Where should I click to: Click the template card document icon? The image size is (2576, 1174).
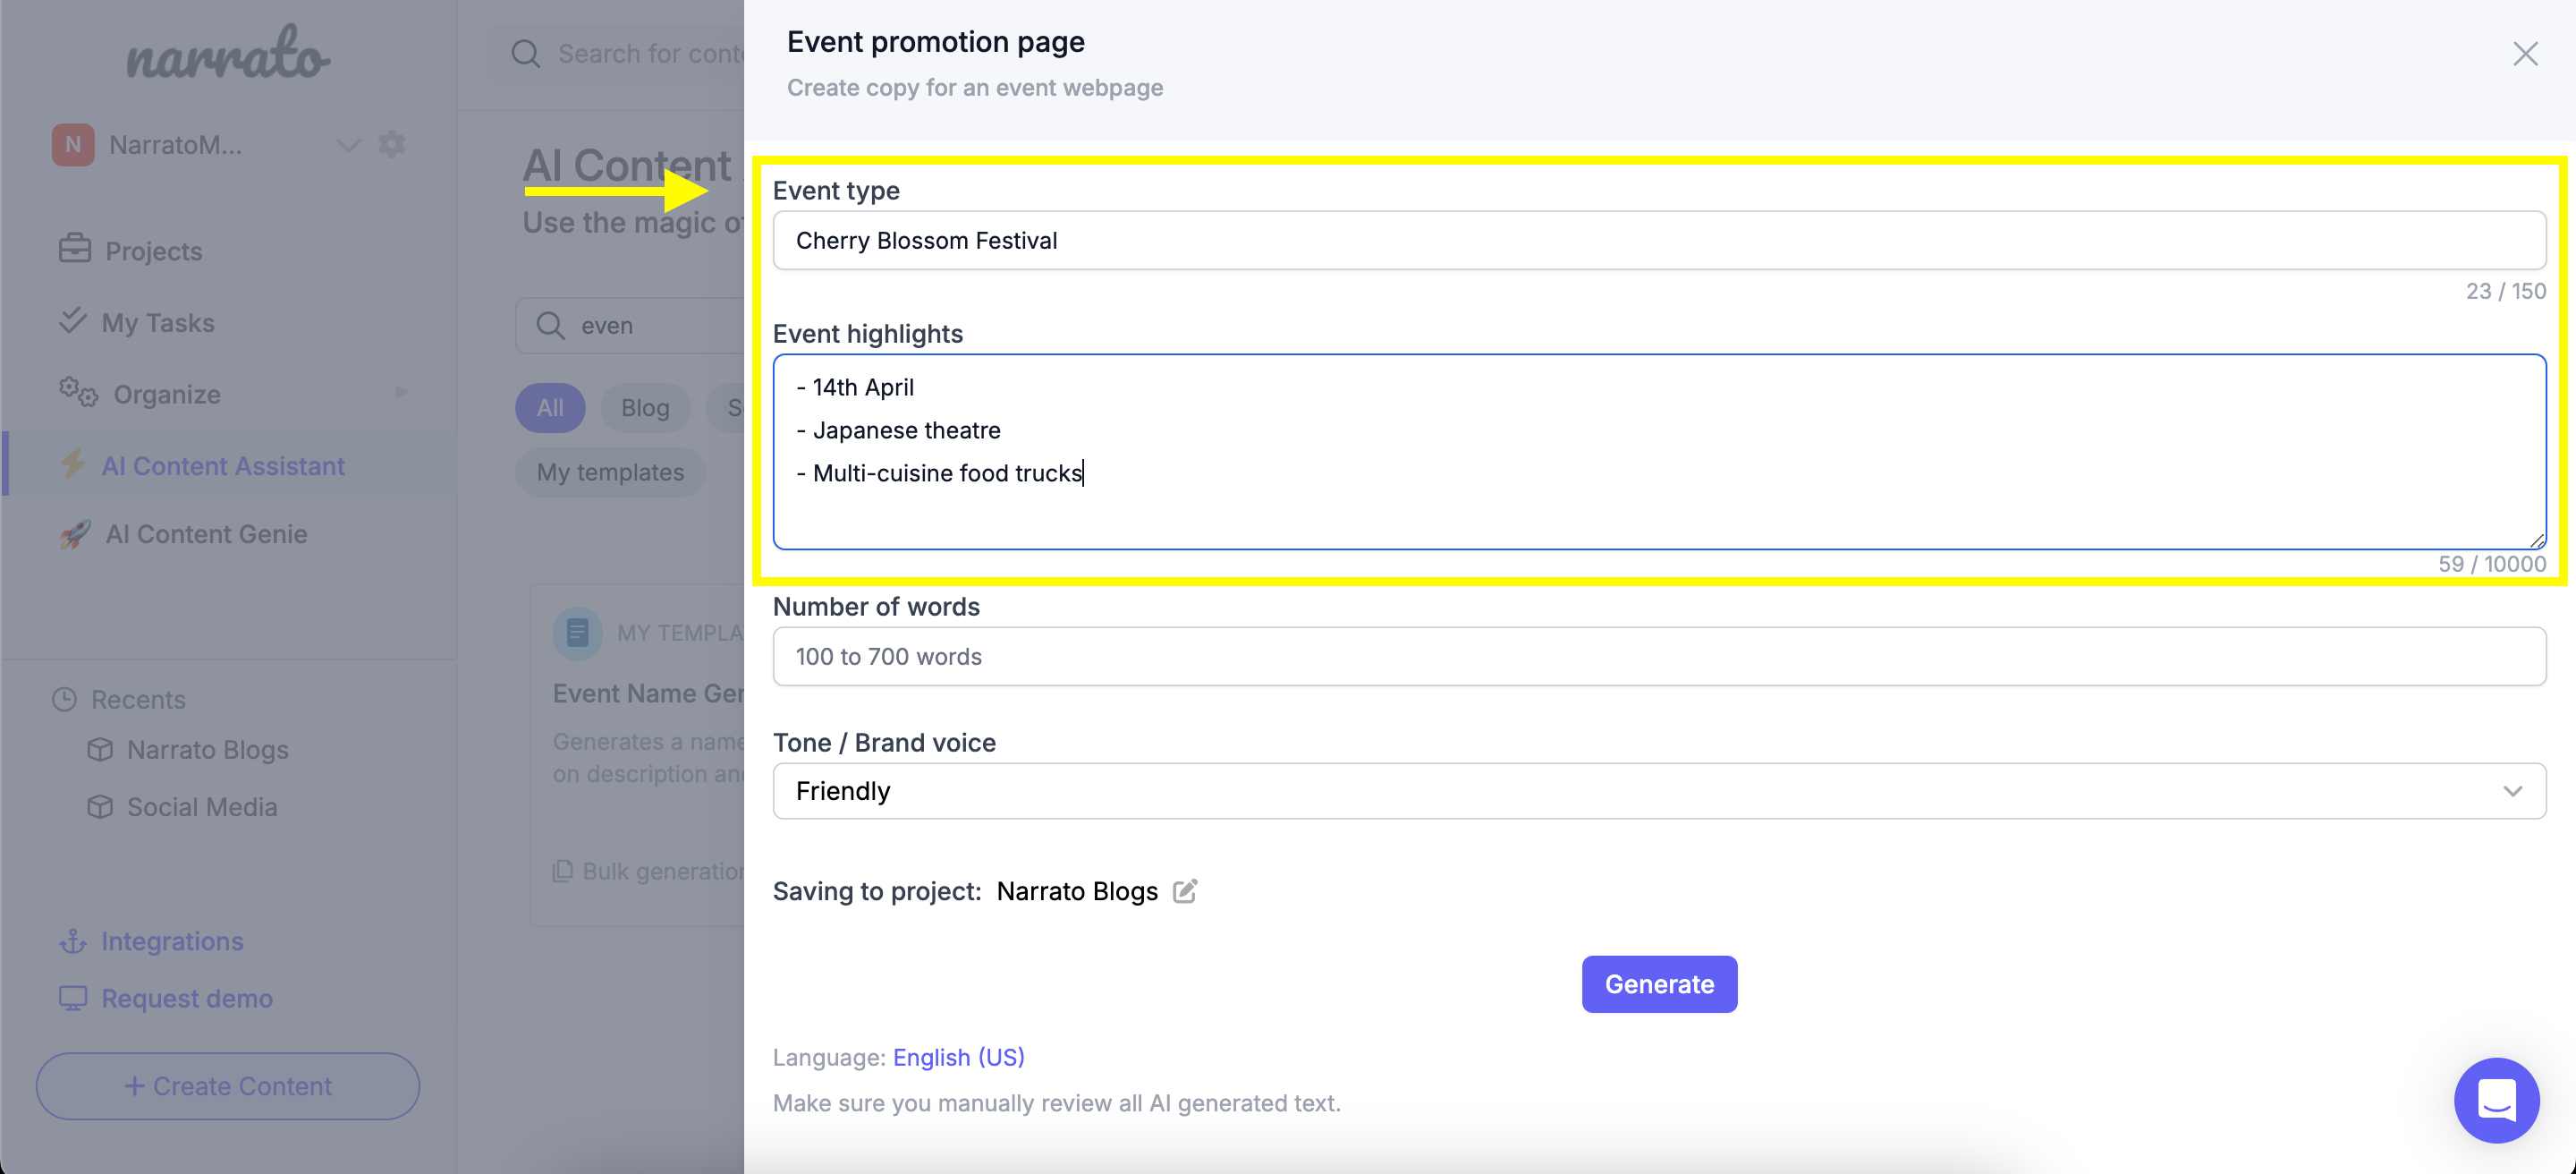577,633
